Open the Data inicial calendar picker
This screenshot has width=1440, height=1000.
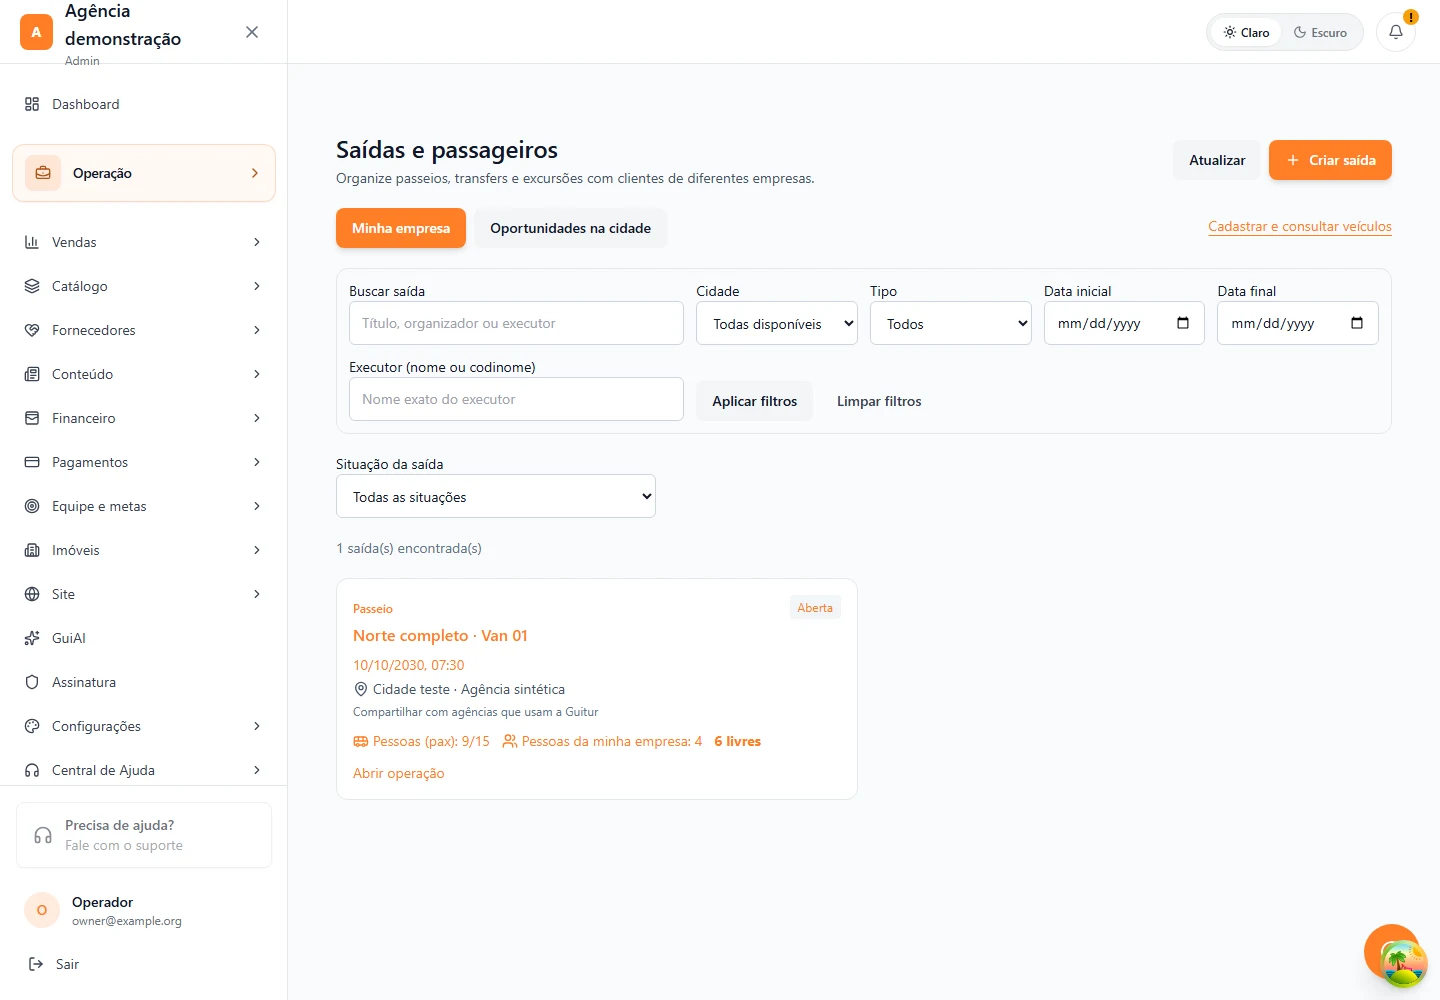pos(1183,323)
